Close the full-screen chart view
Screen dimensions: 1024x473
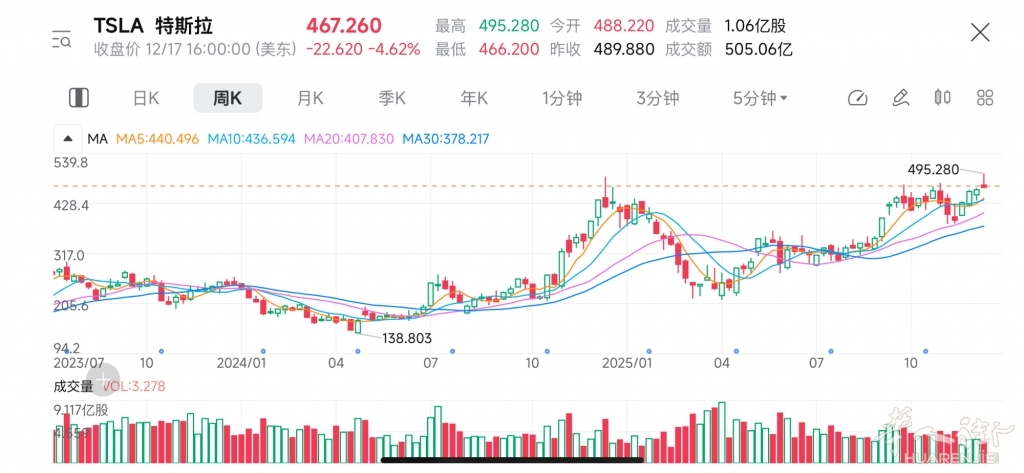click(x=980, y=33)
